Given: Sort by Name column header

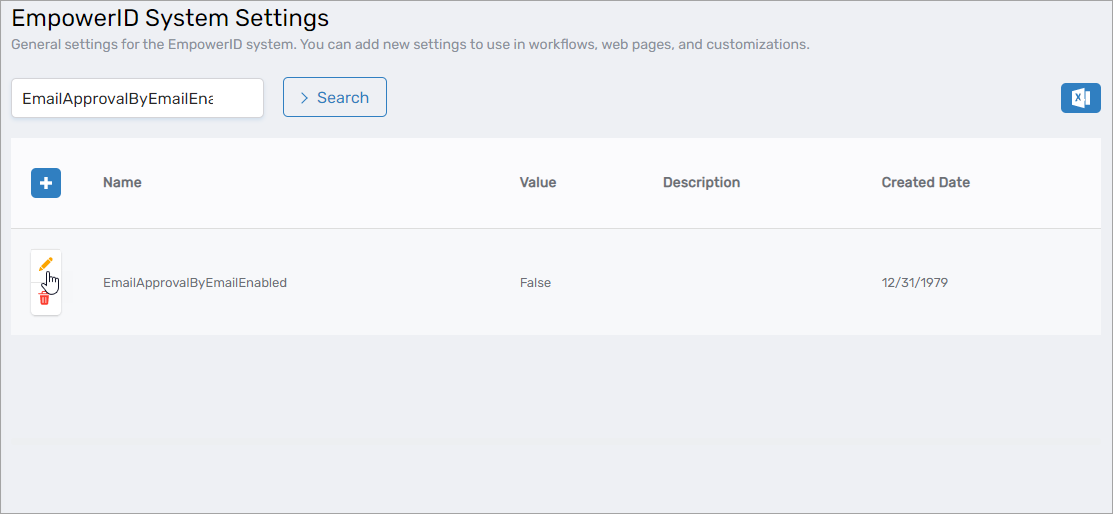Looking at the screenshot, I should 122,182.
